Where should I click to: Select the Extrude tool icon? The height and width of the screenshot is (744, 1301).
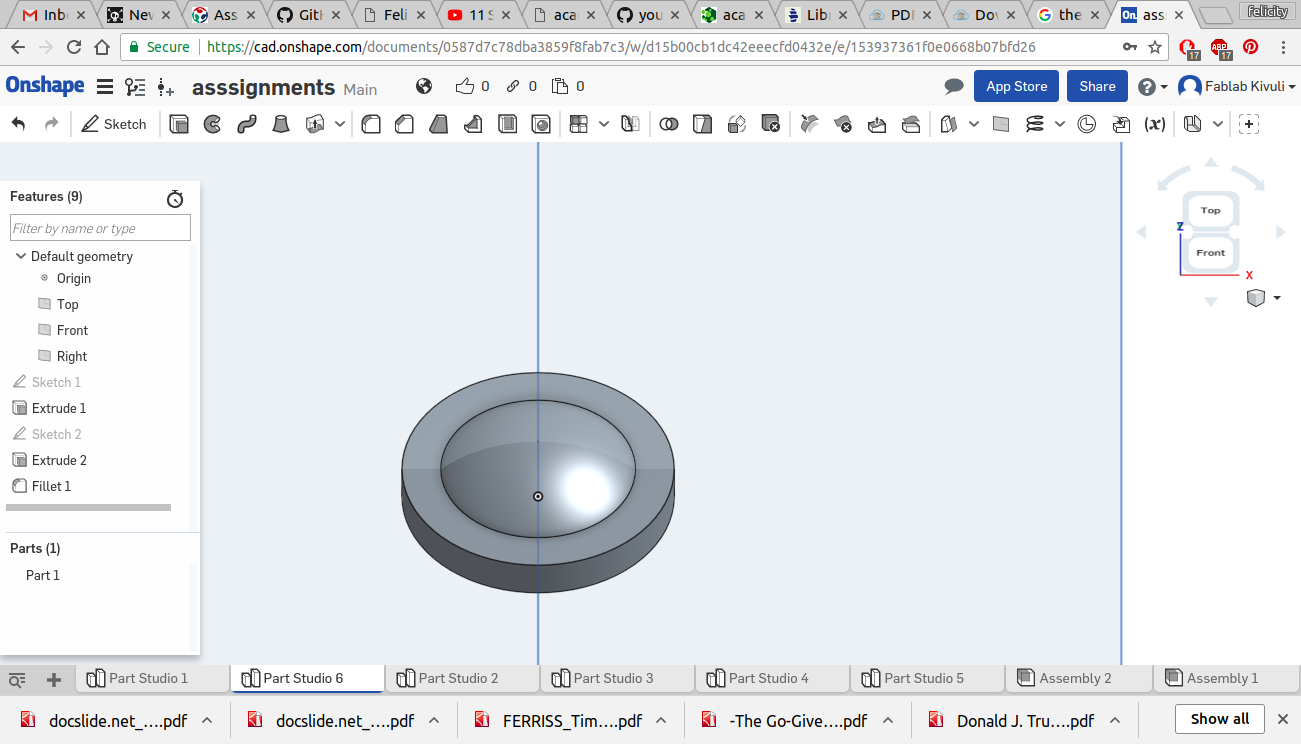(179, 124)
